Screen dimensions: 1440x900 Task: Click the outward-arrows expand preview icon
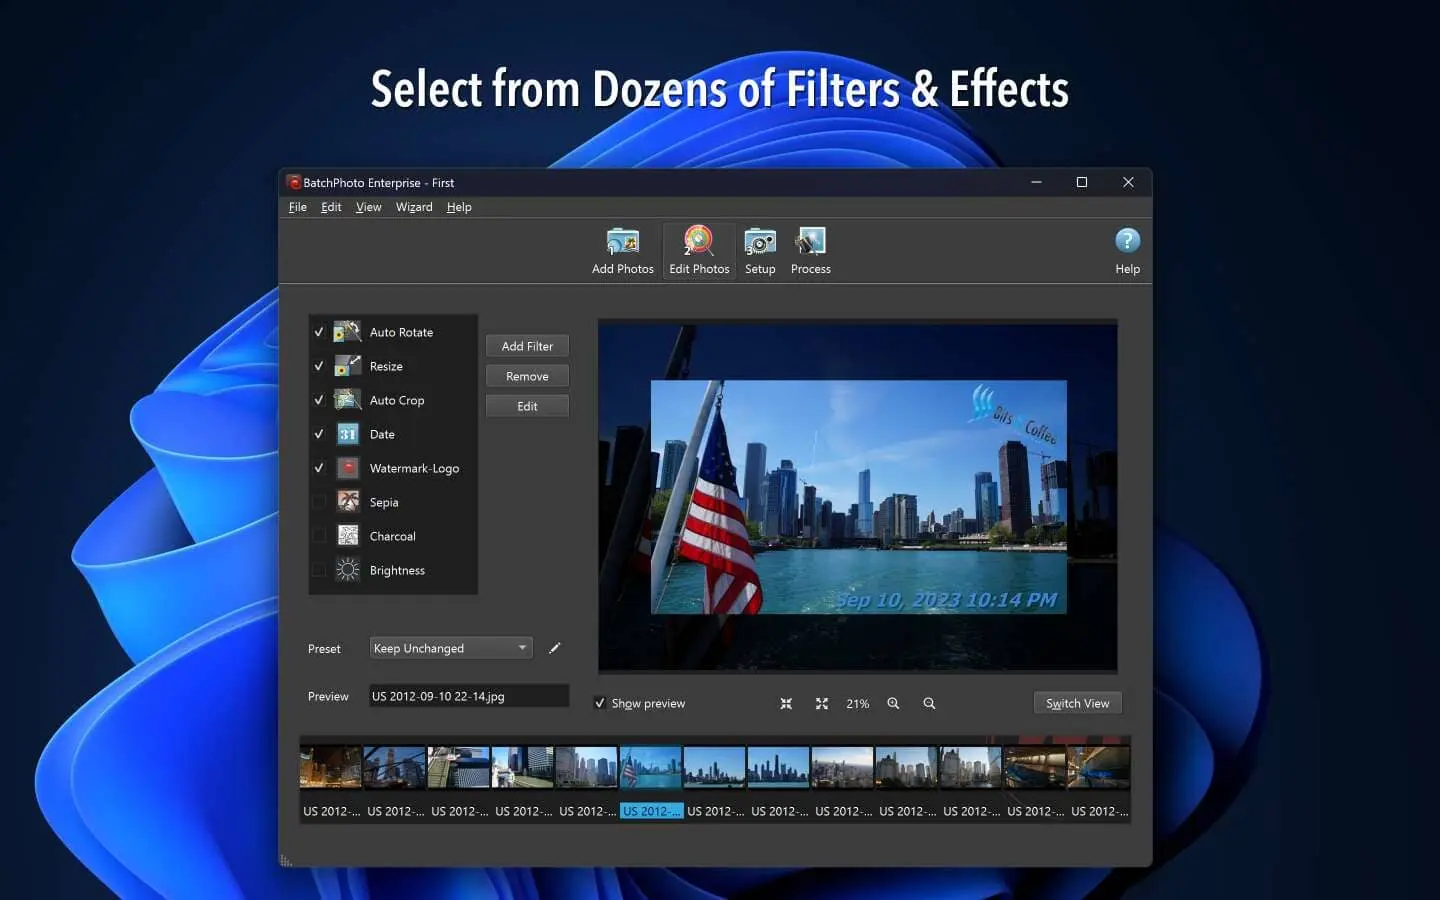pyautogui.click(x=822, y=704)
